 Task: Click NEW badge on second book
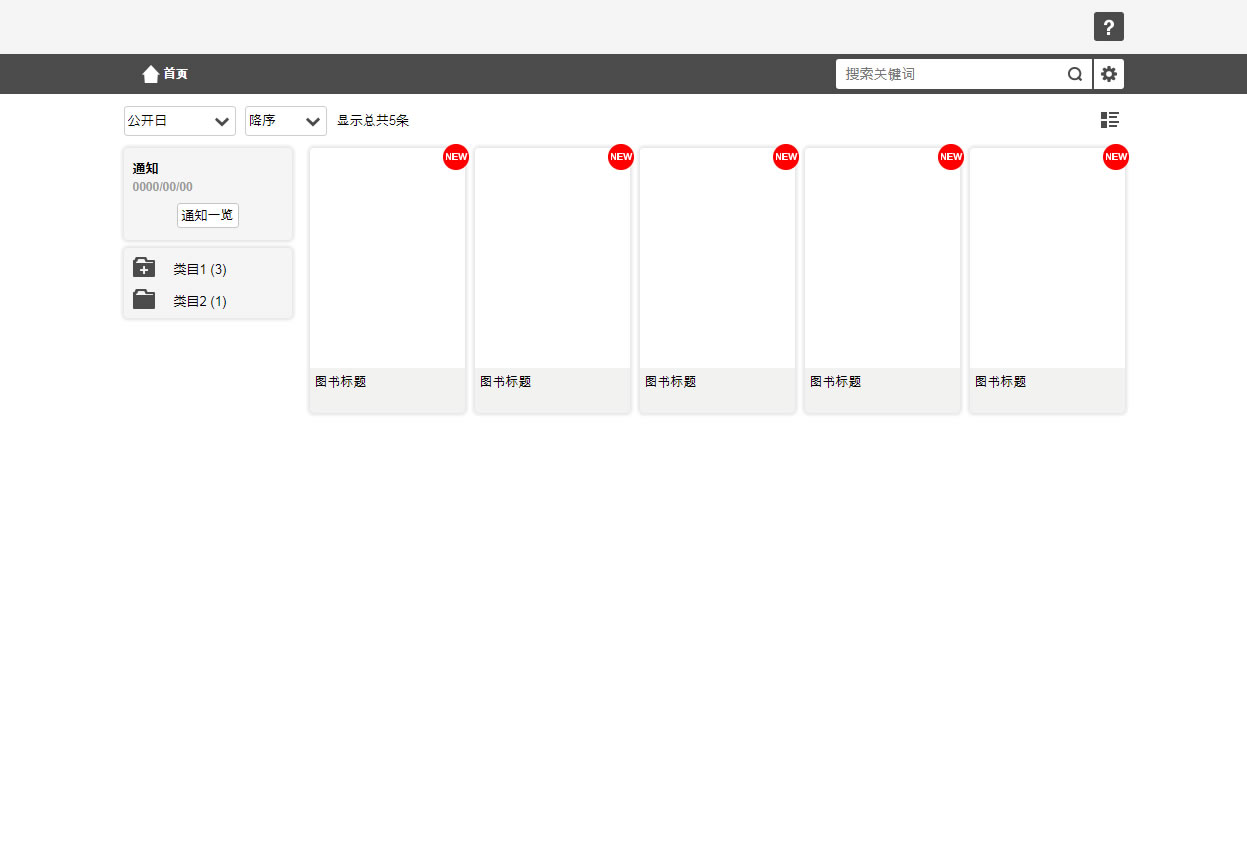point(621,157)
